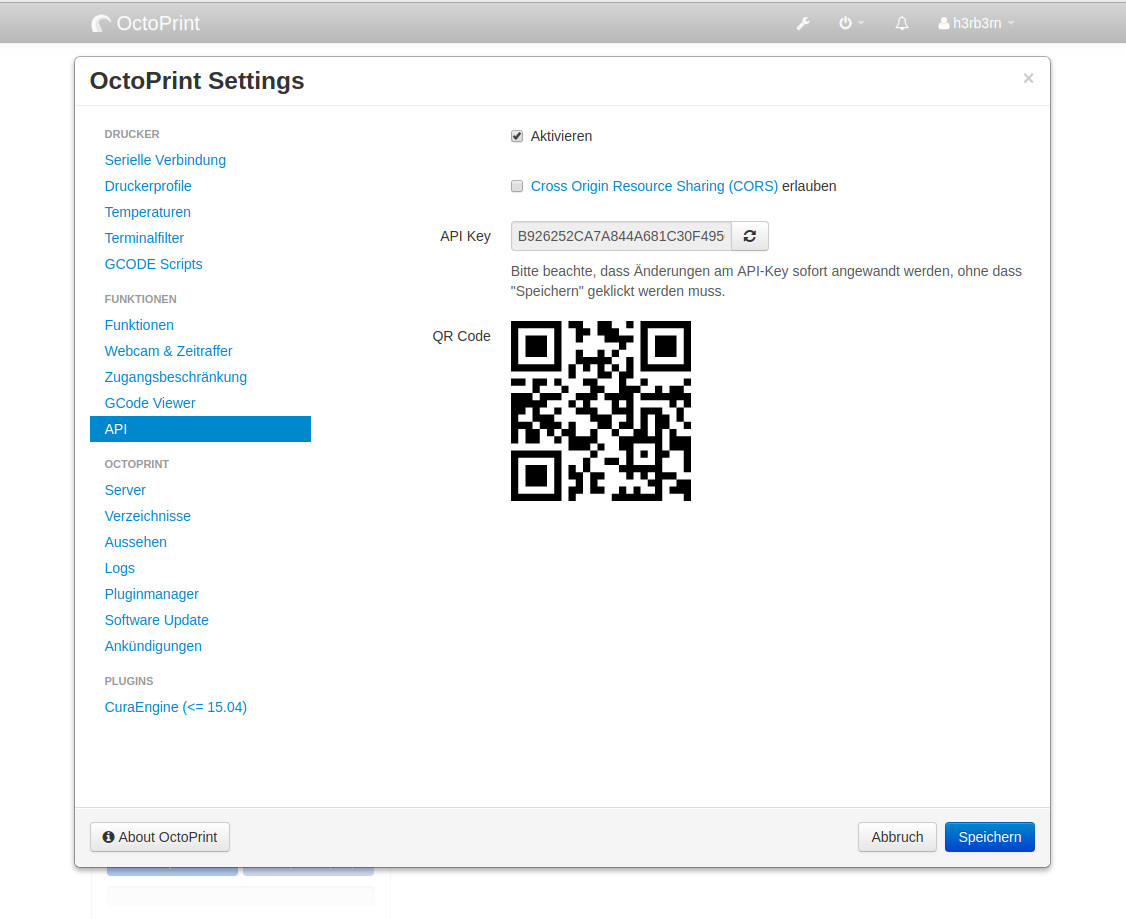This screenshot has height=919, width=1126.
Task: Open the Pluginmanager settings section
Action: pos(152,594)
